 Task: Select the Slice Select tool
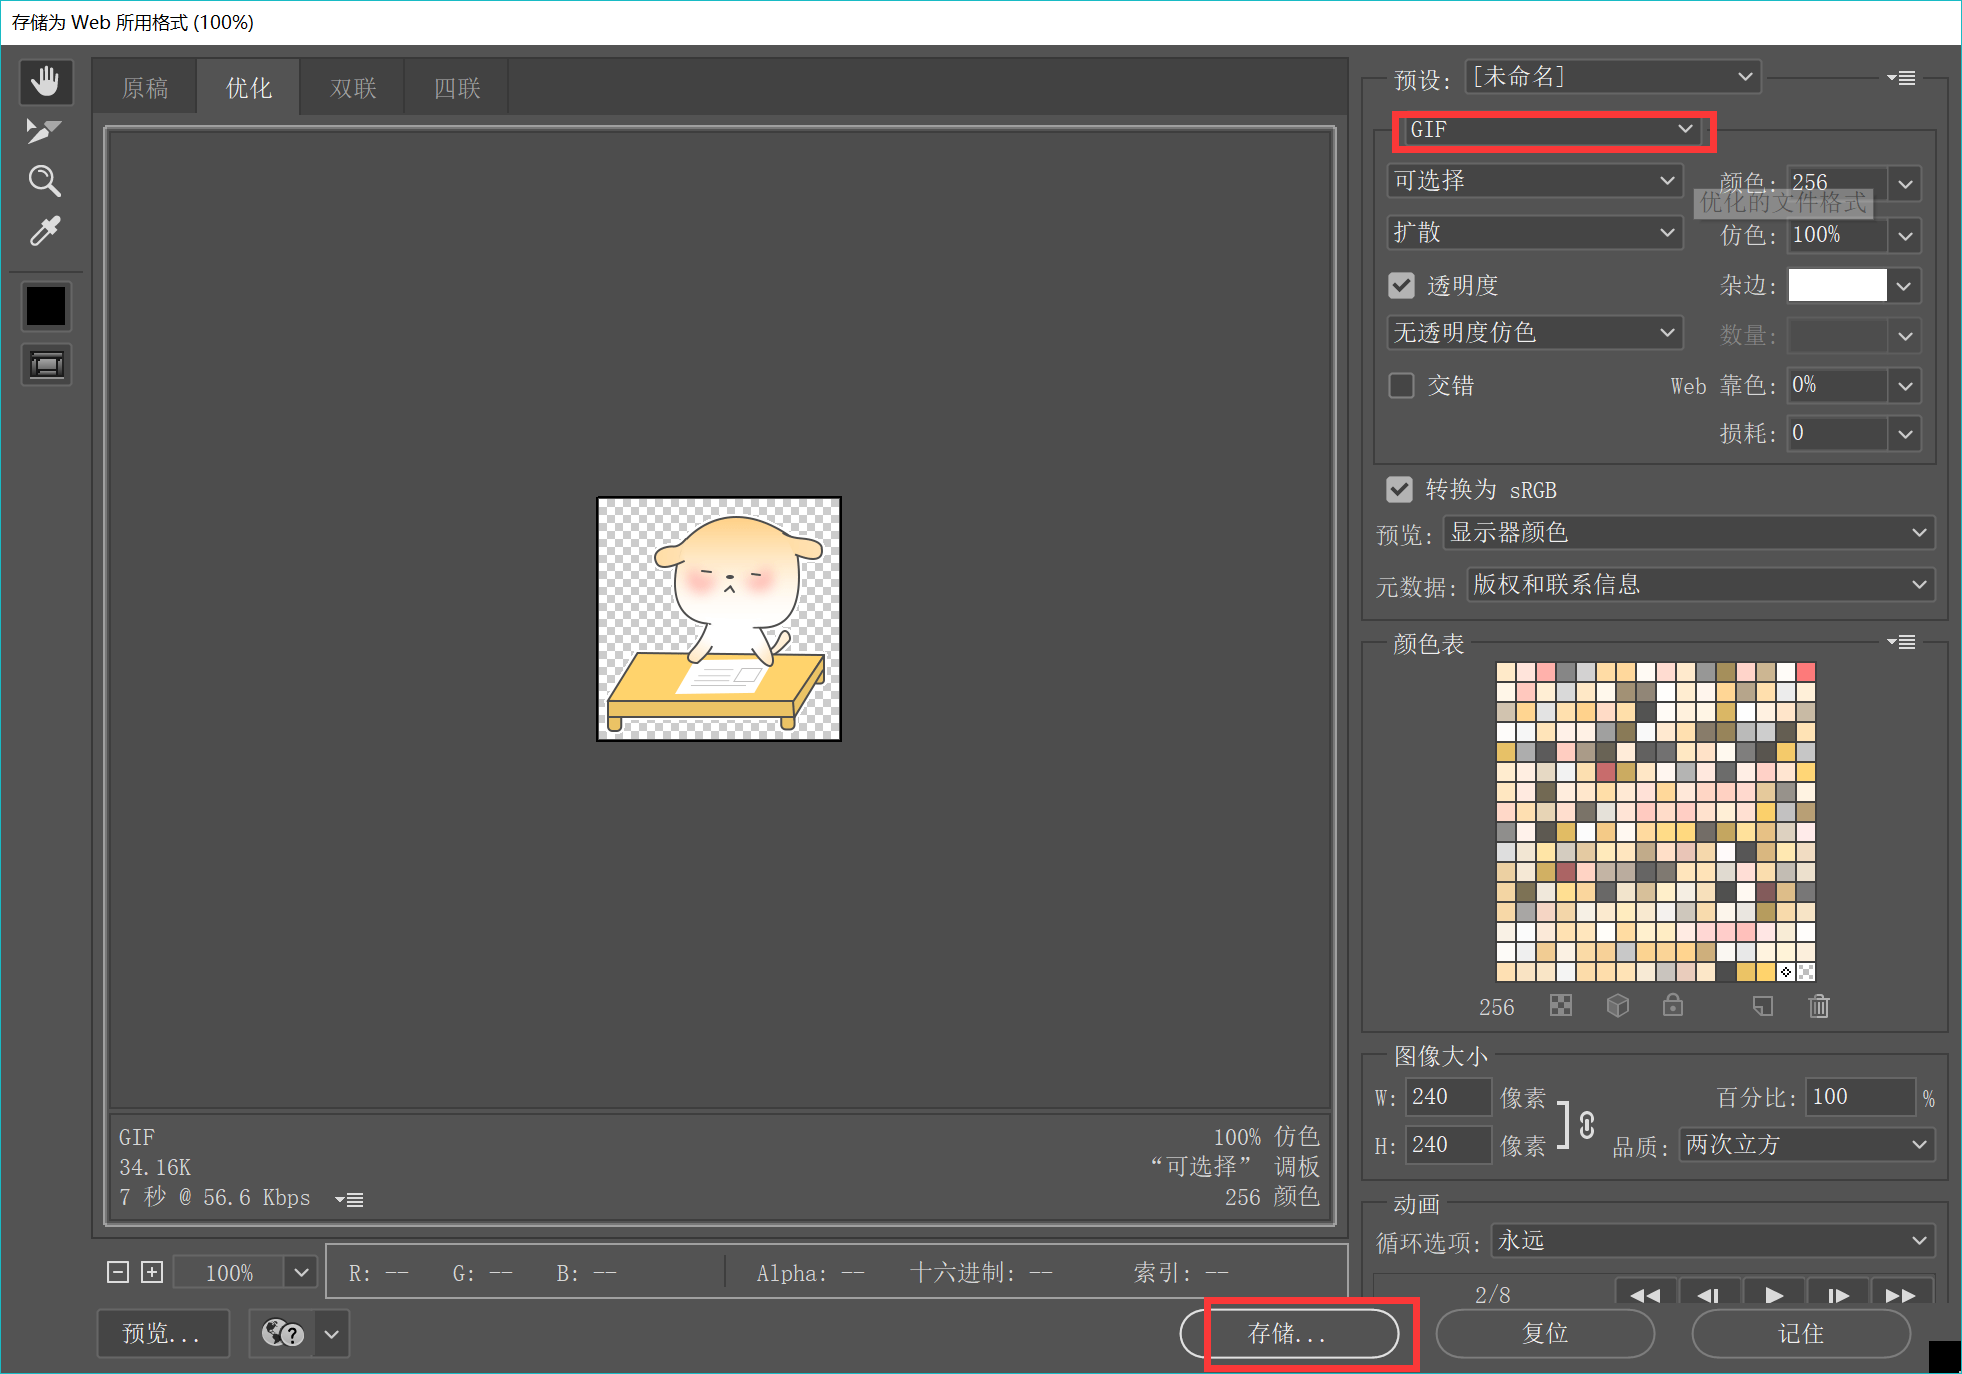click(44, 131)
